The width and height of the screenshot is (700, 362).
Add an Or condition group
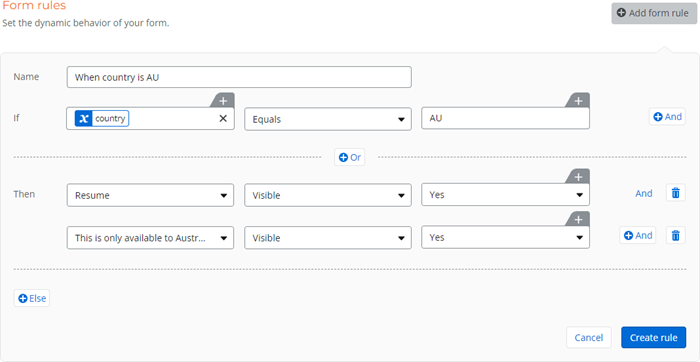(x=350, y=157)
